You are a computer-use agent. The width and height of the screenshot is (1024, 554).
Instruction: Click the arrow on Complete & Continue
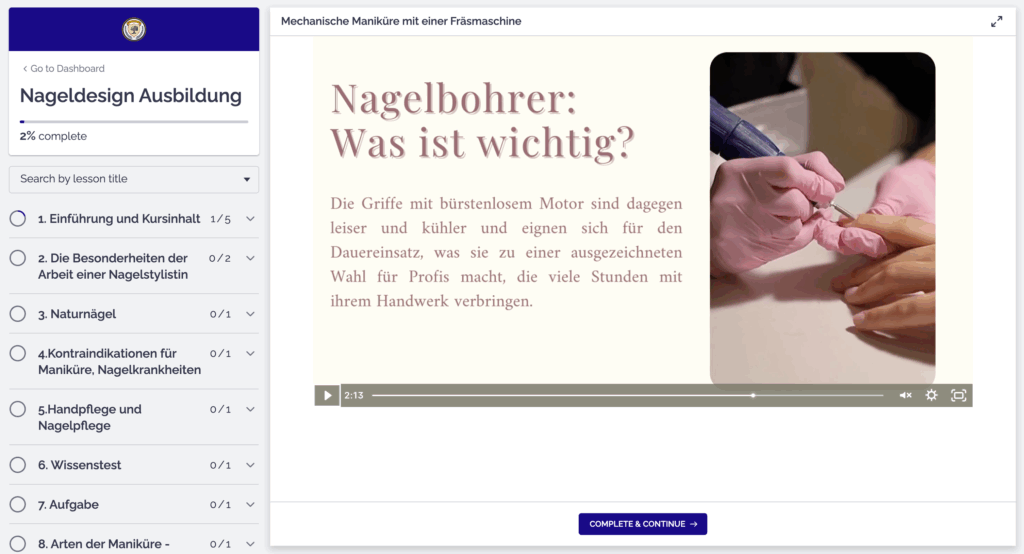(693, 524)
